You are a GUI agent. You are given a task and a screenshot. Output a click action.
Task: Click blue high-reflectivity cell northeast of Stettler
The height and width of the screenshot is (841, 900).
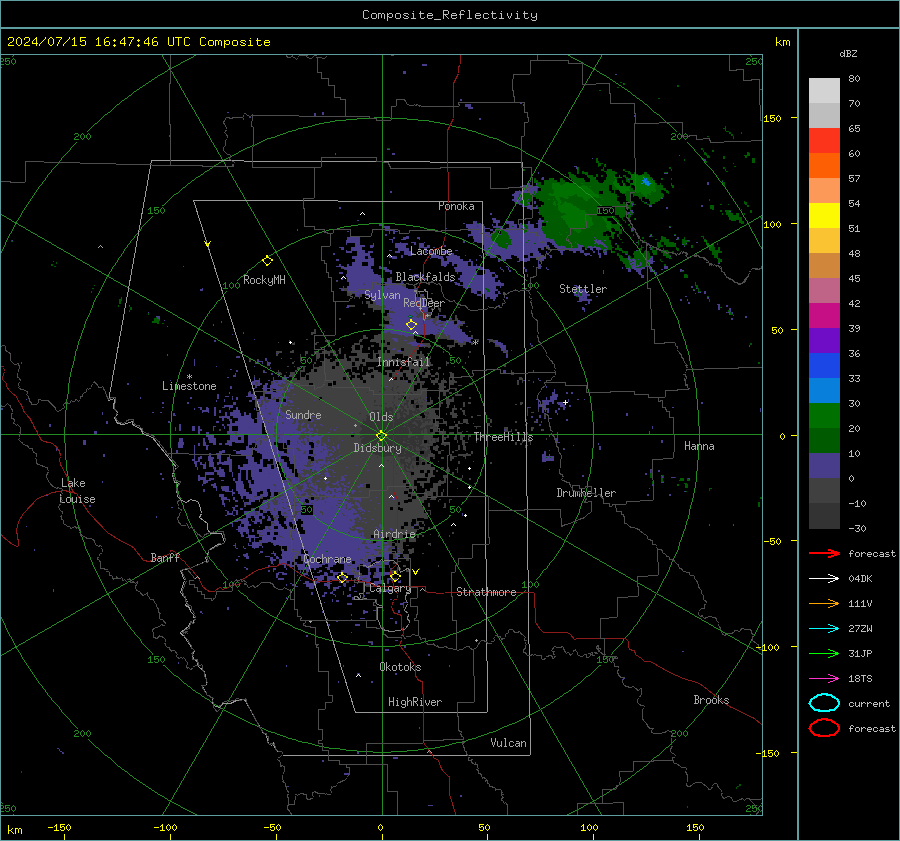pos(646,182)
